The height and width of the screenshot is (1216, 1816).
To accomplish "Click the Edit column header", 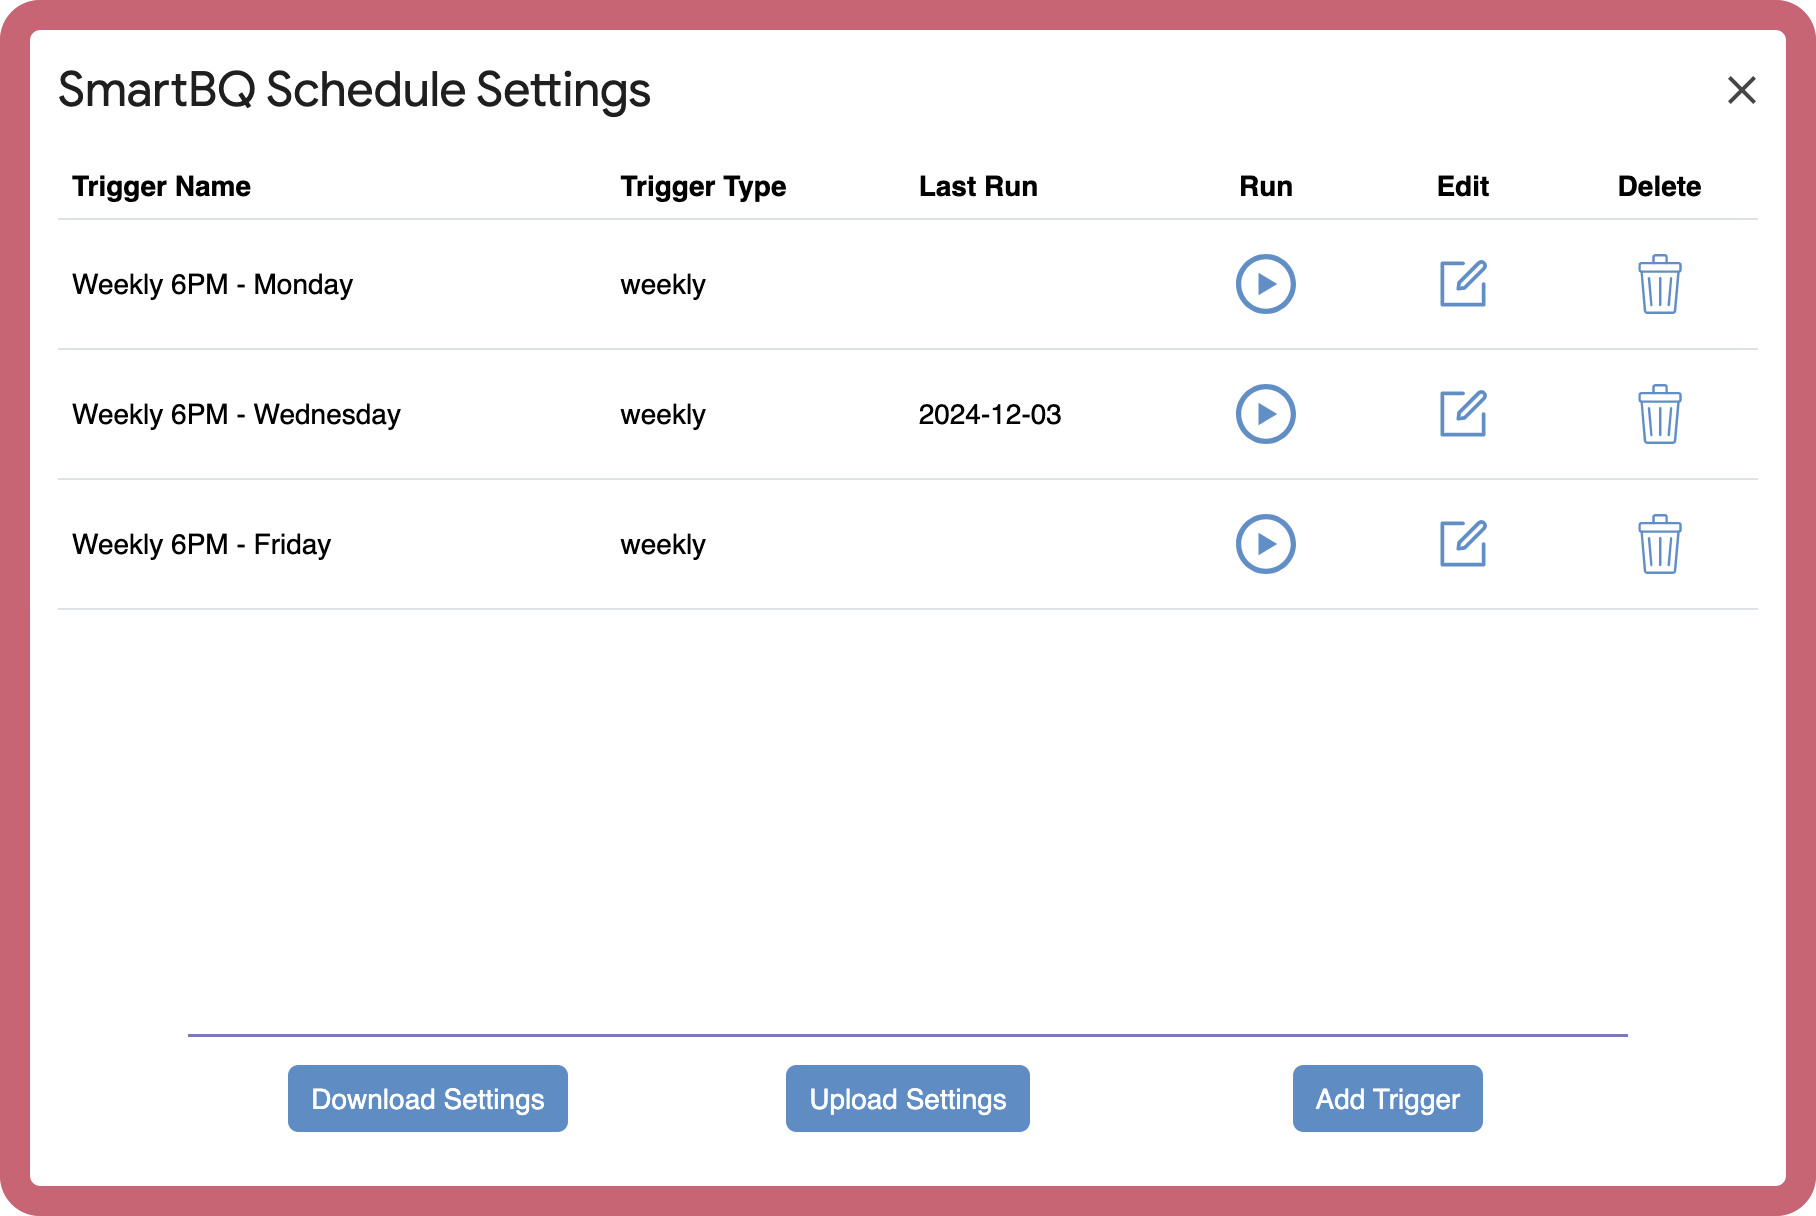I will 1463,187.
